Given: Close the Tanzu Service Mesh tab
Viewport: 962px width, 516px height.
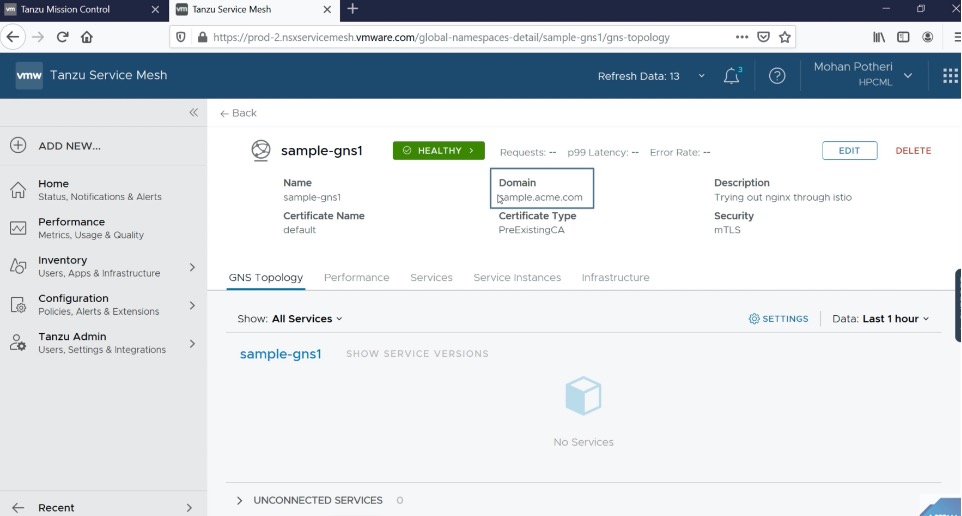Looking at the screenshot, I should [x=327, y=9].
